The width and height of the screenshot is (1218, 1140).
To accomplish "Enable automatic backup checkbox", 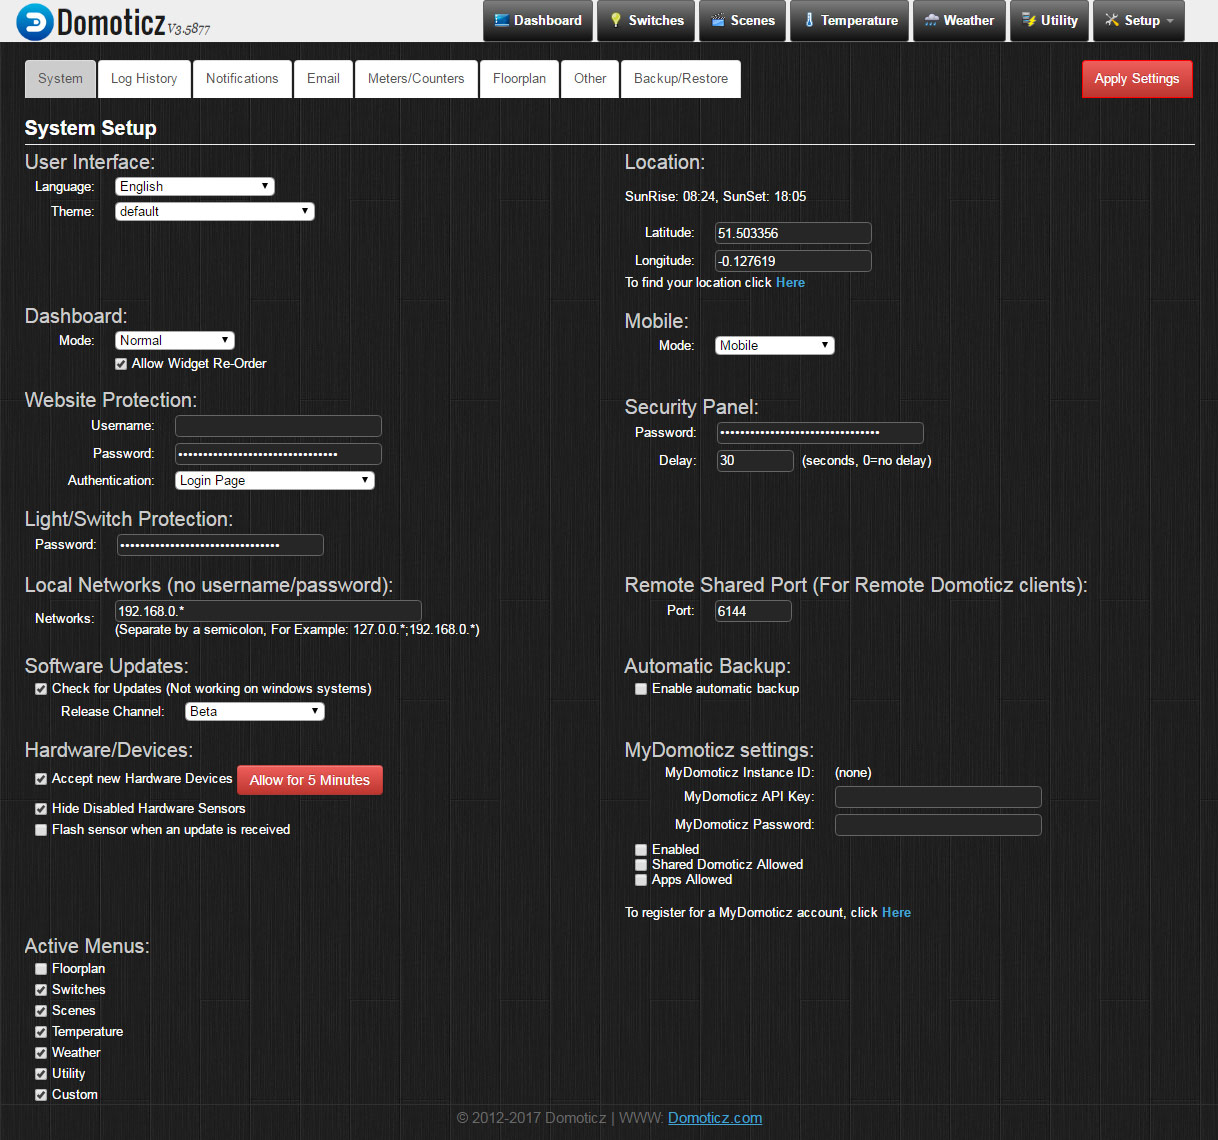I will coord(641,689).
